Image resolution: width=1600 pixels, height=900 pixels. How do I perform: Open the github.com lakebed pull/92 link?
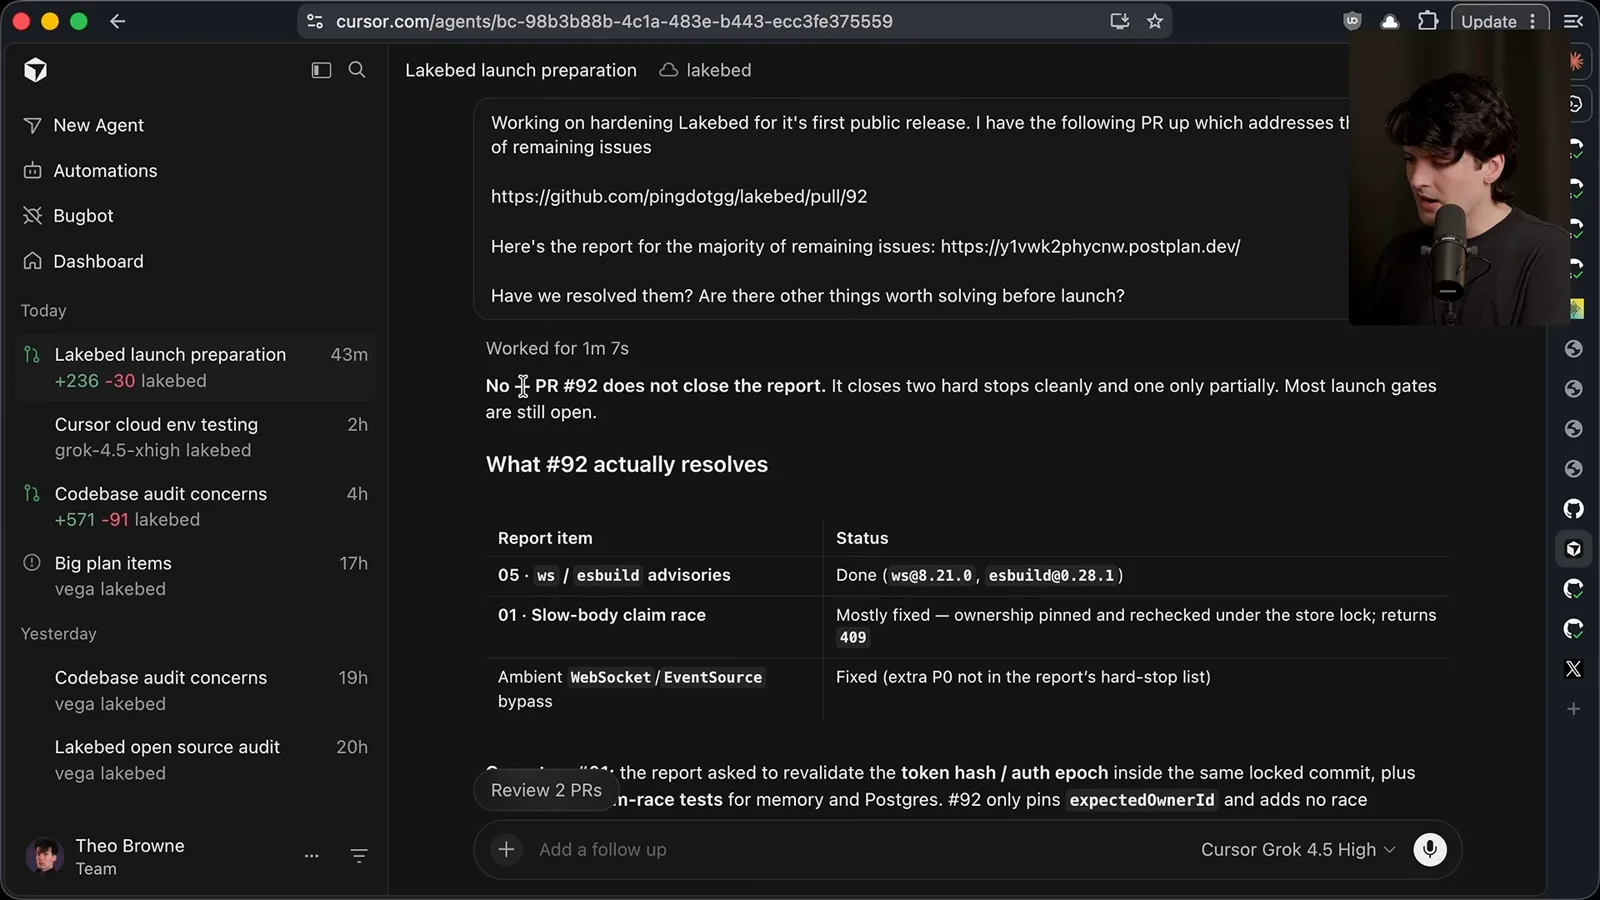pyautogui.click(x=679, y=196)
